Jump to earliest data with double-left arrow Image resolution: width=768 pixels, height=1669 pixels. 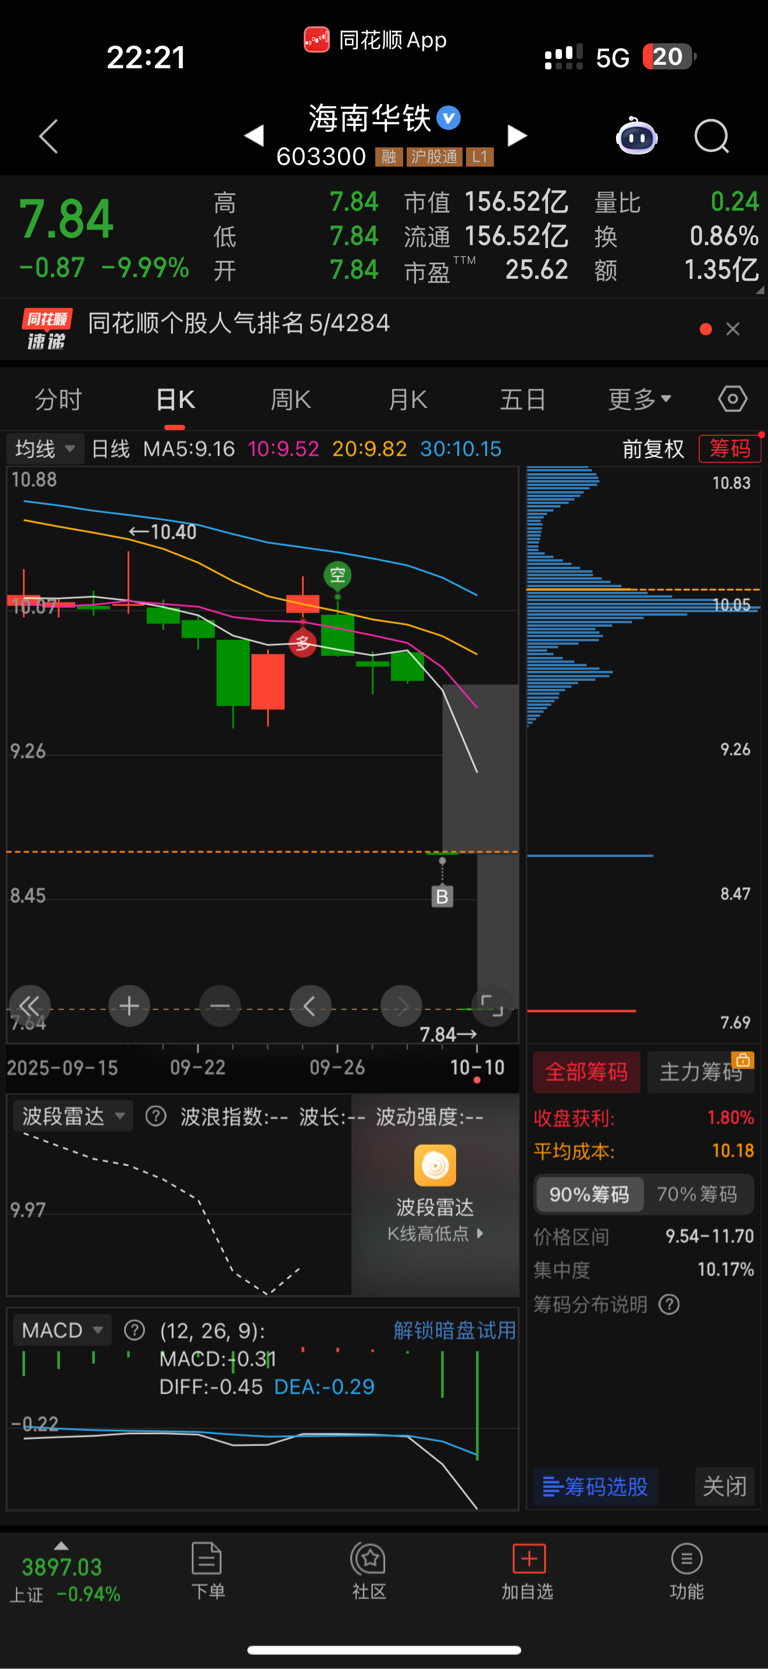pos(30,1006)
